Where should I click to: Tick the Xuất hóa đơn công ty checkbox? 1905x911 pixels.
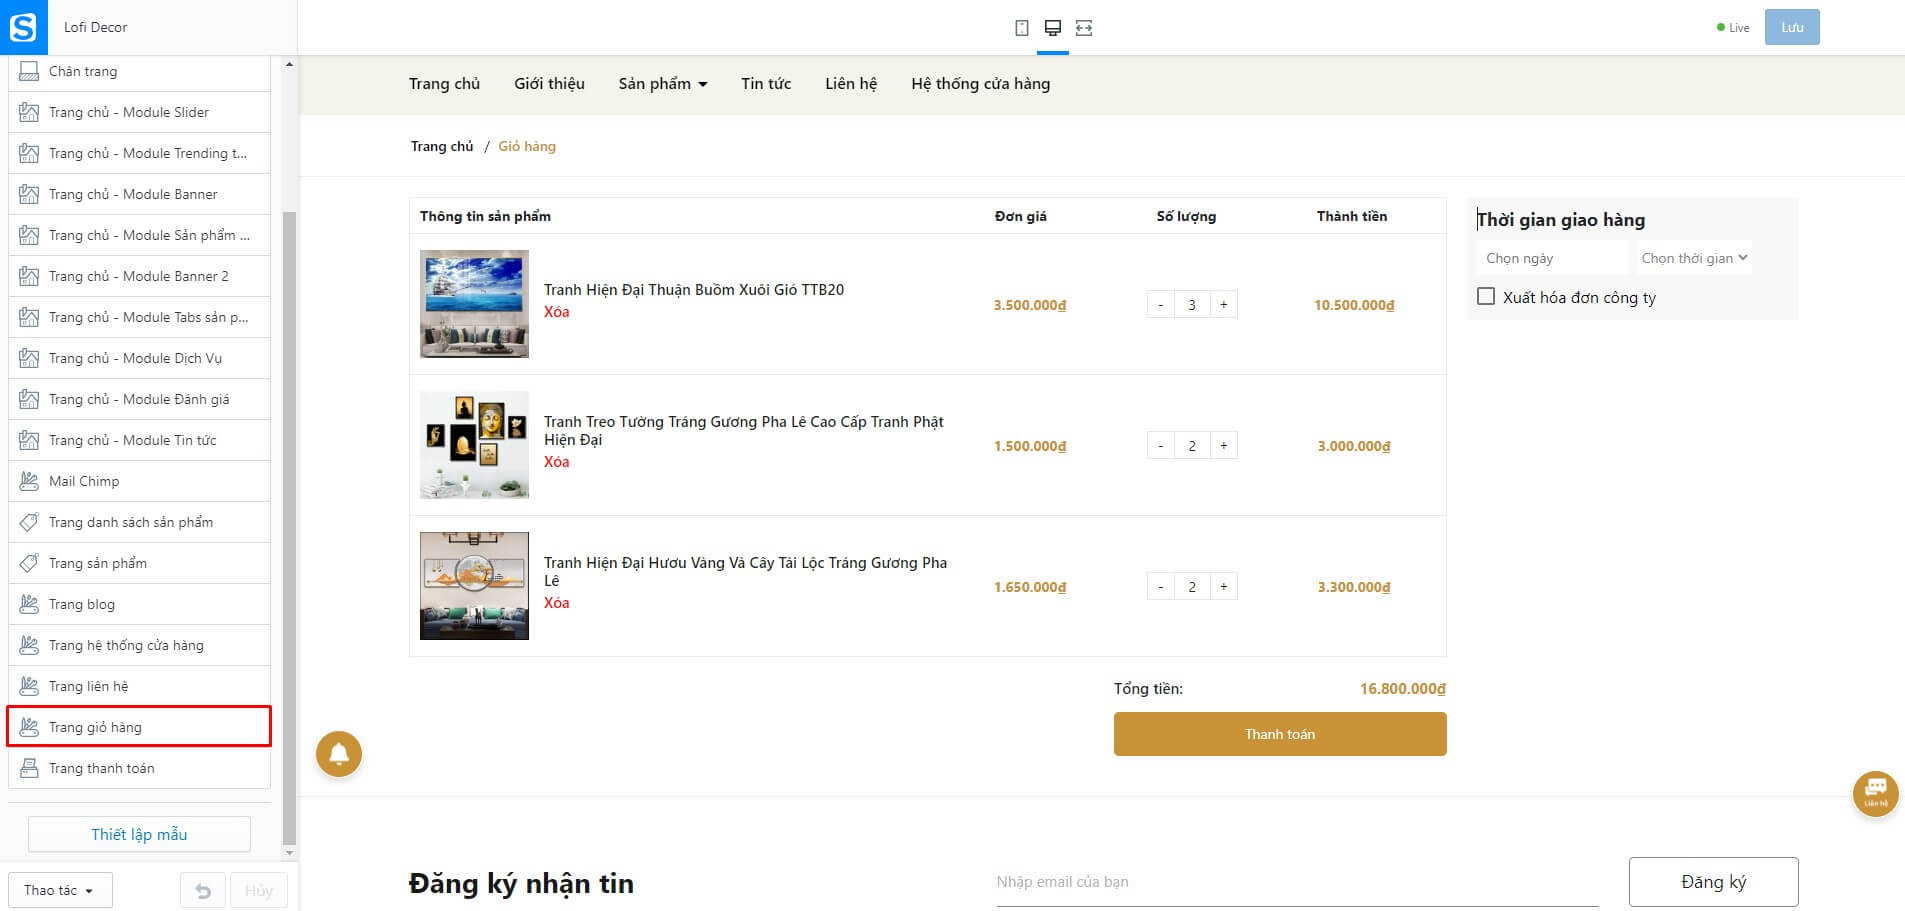pos(1486,296)
